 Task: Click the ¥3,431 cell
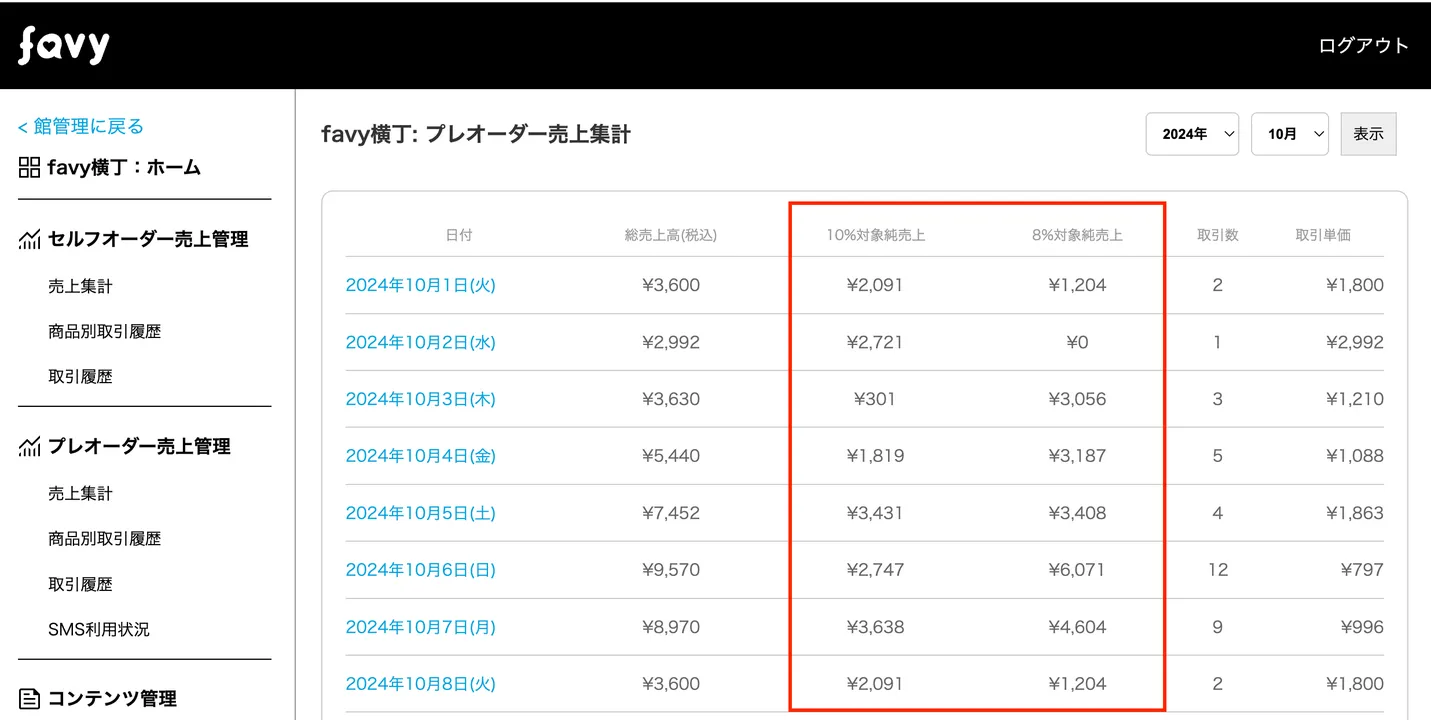coord(875,513)
